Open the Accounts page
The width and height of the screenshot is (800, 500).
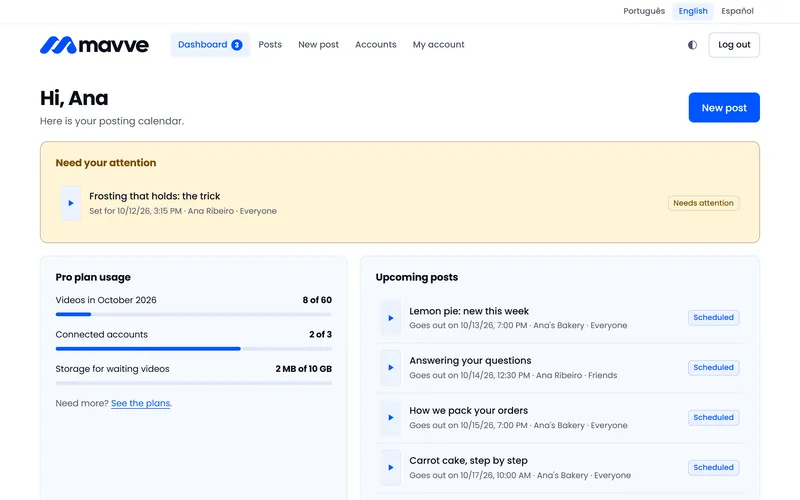[376, 45]
